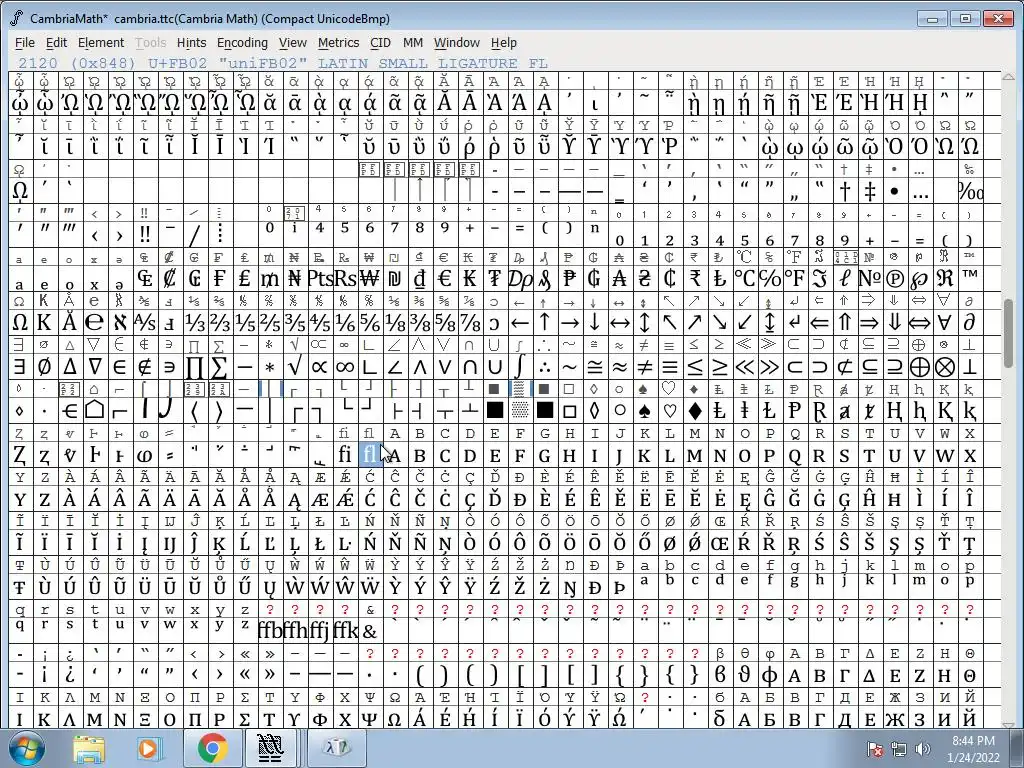
Task: Open the Help menu
Action: (504, 42)
